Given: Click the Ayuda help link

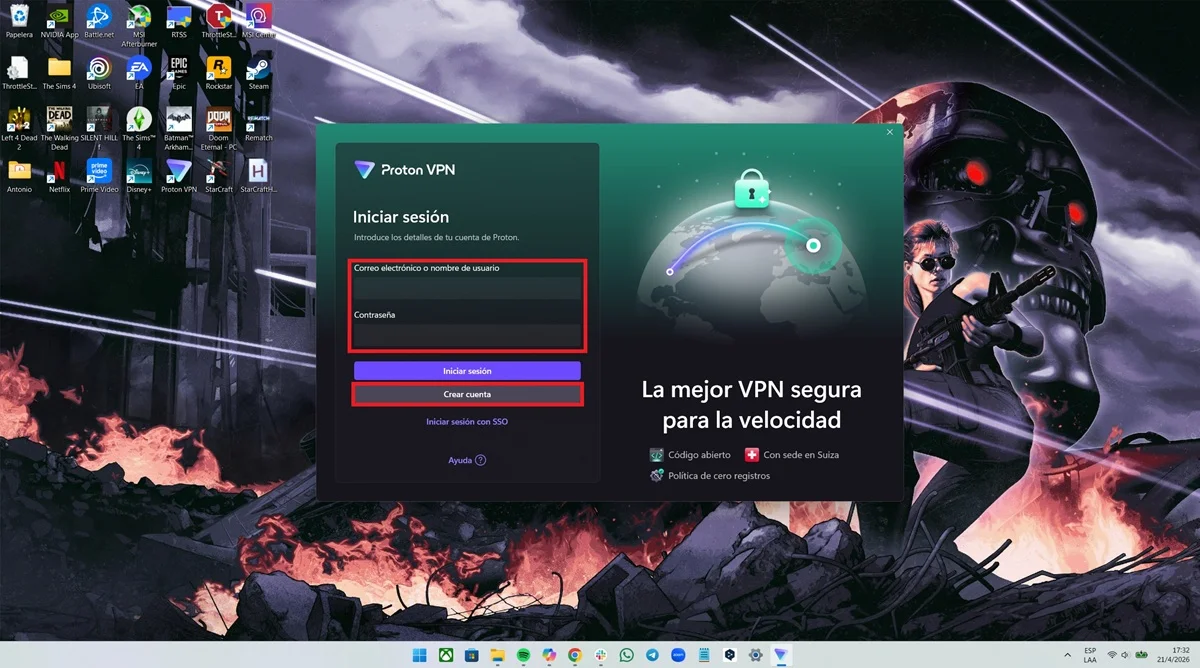Looking at the screenshot, I should 462,460.
